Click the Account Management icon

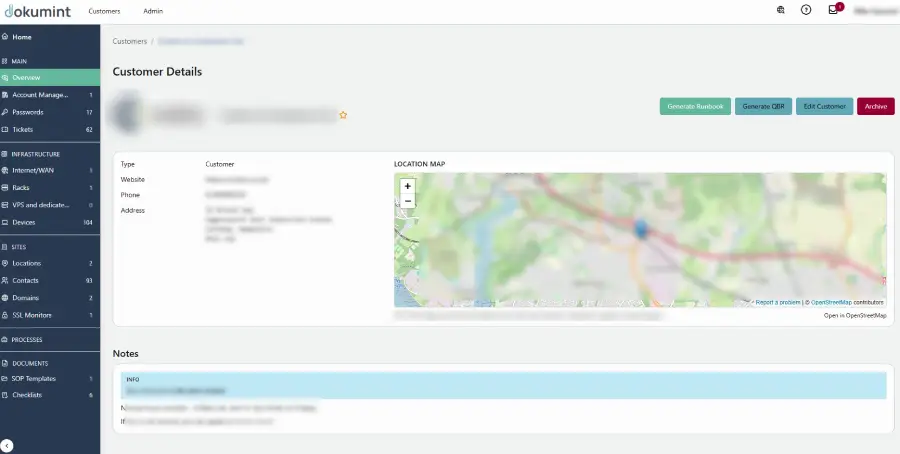[5, 95]
